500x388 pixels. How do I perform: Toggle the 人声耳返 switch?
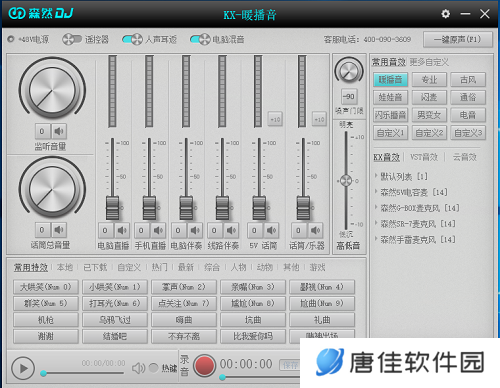132,39
